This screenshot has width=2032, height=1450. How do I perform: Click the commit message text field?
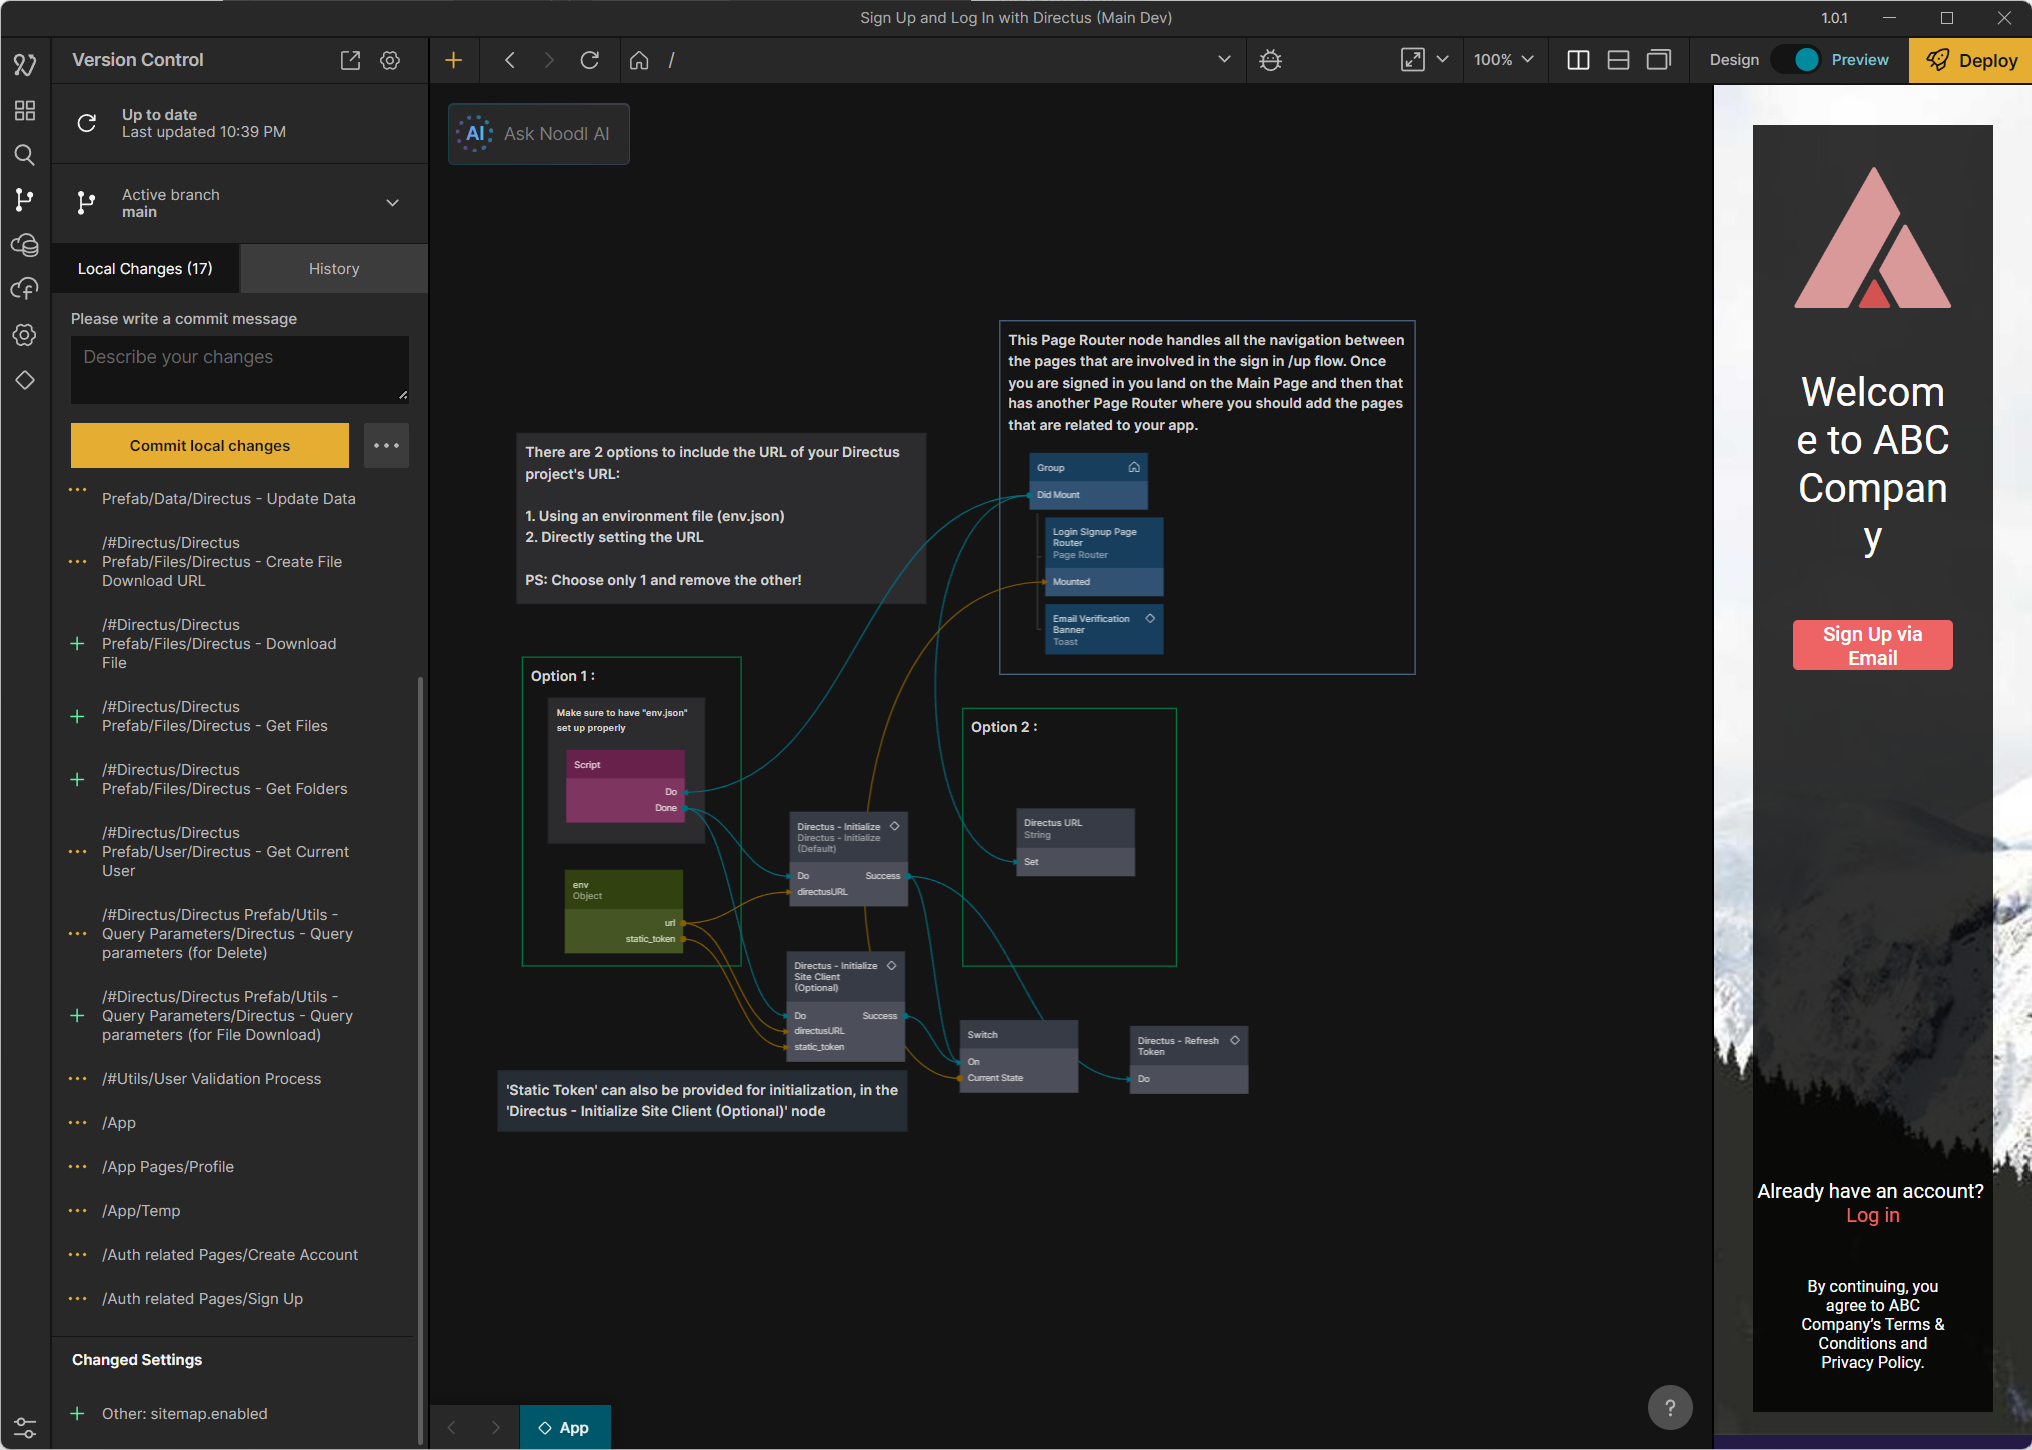[x=239, y=369]
